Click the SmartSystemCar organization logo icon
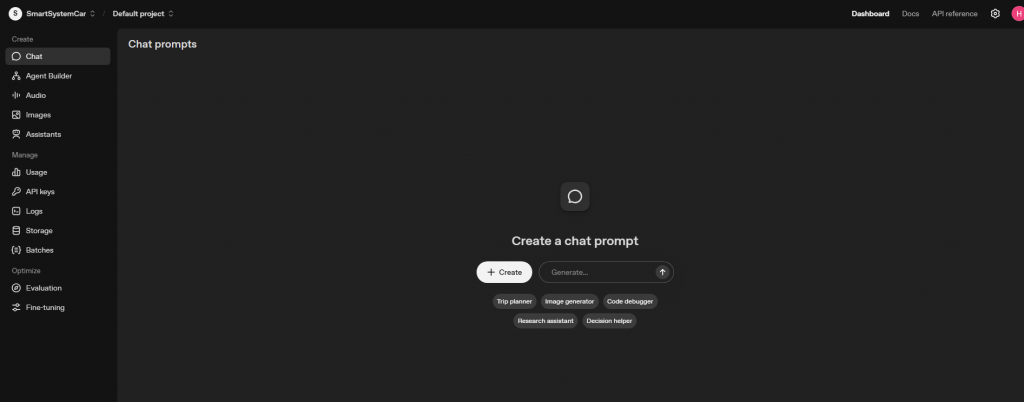This screenshot has width=1024, height=402. [15, 14]
